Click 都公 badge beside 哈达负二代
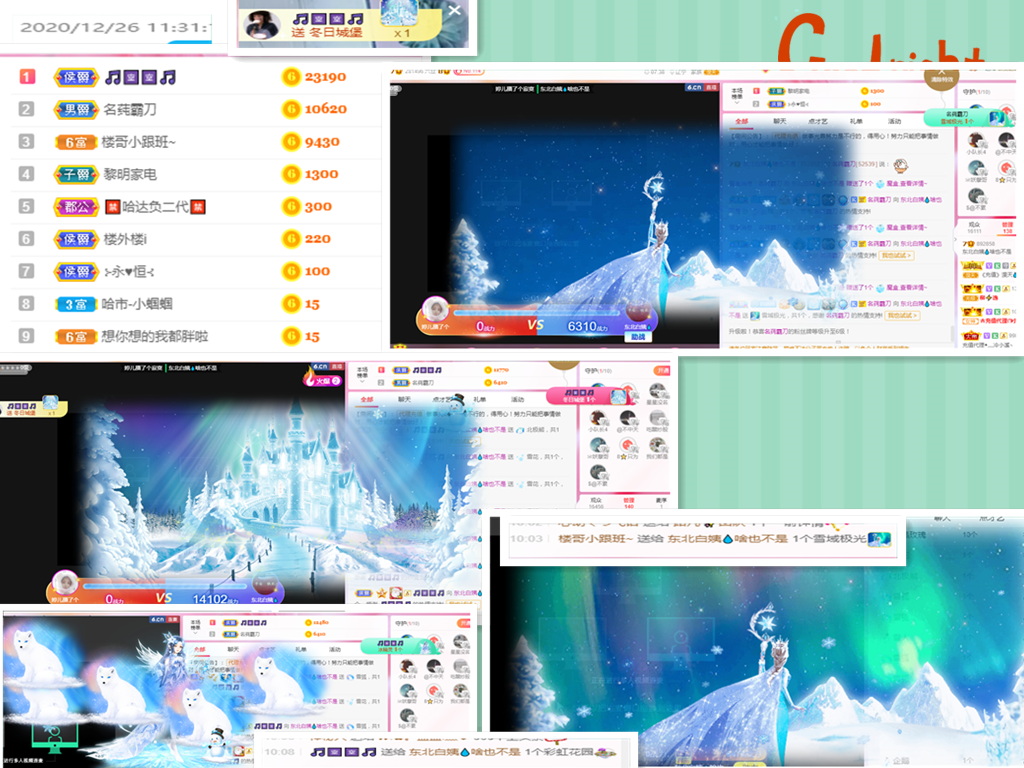This screenshot has width=1024, height=768. [x=76, y=206]
